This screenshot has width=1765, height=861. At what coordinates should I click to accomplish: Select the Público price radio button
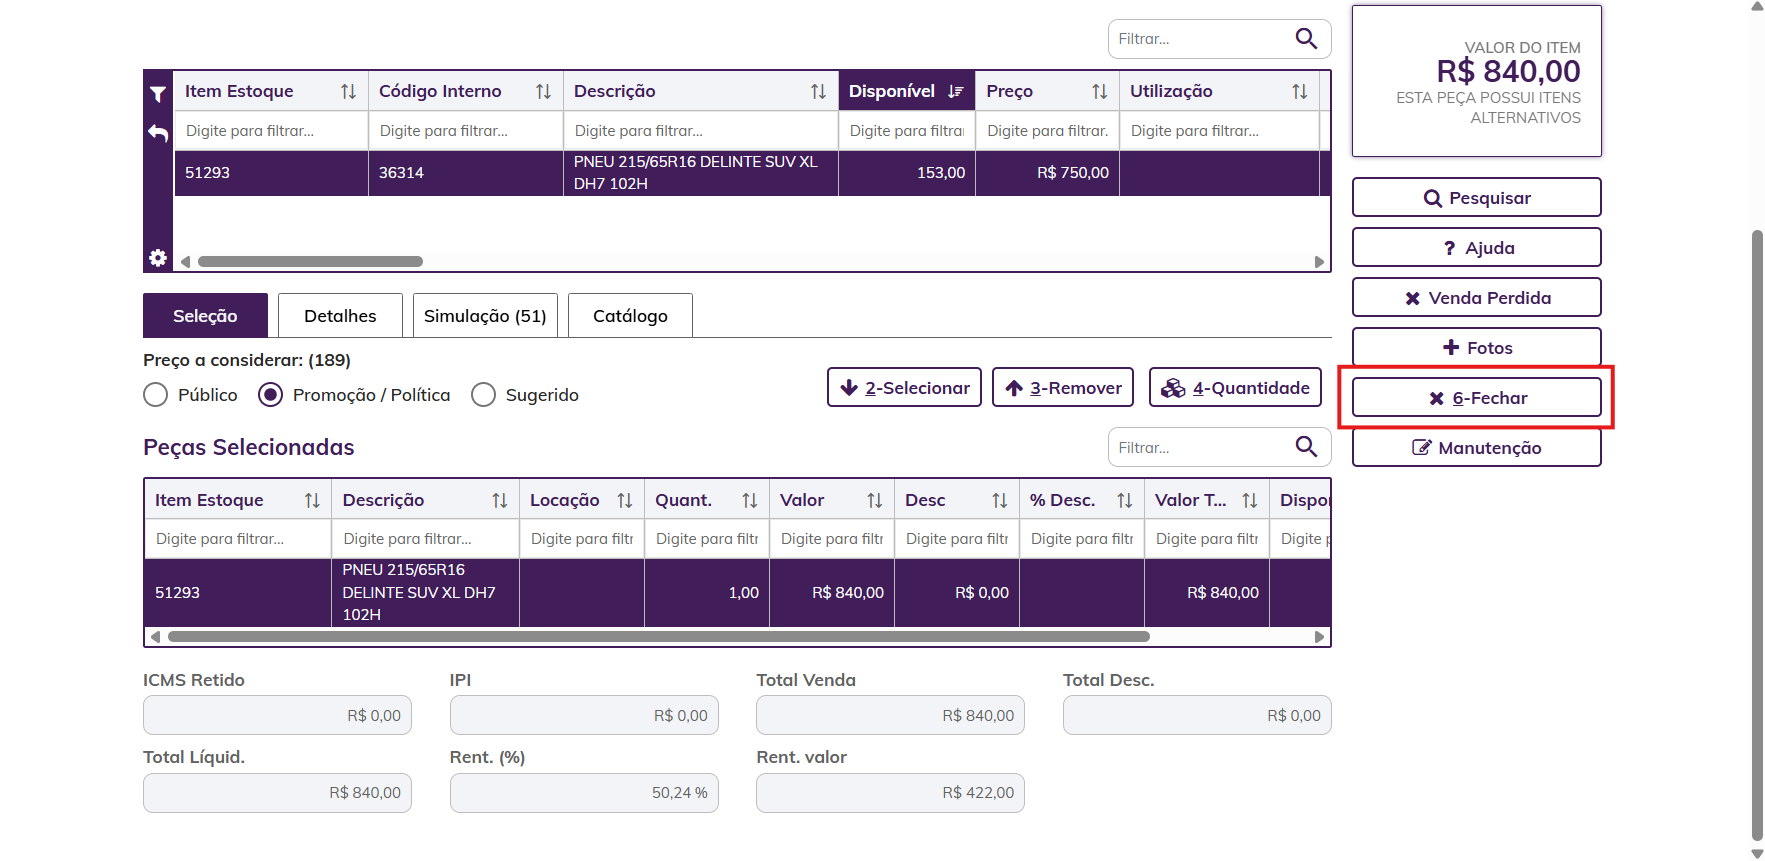click(x=156, y=395)
